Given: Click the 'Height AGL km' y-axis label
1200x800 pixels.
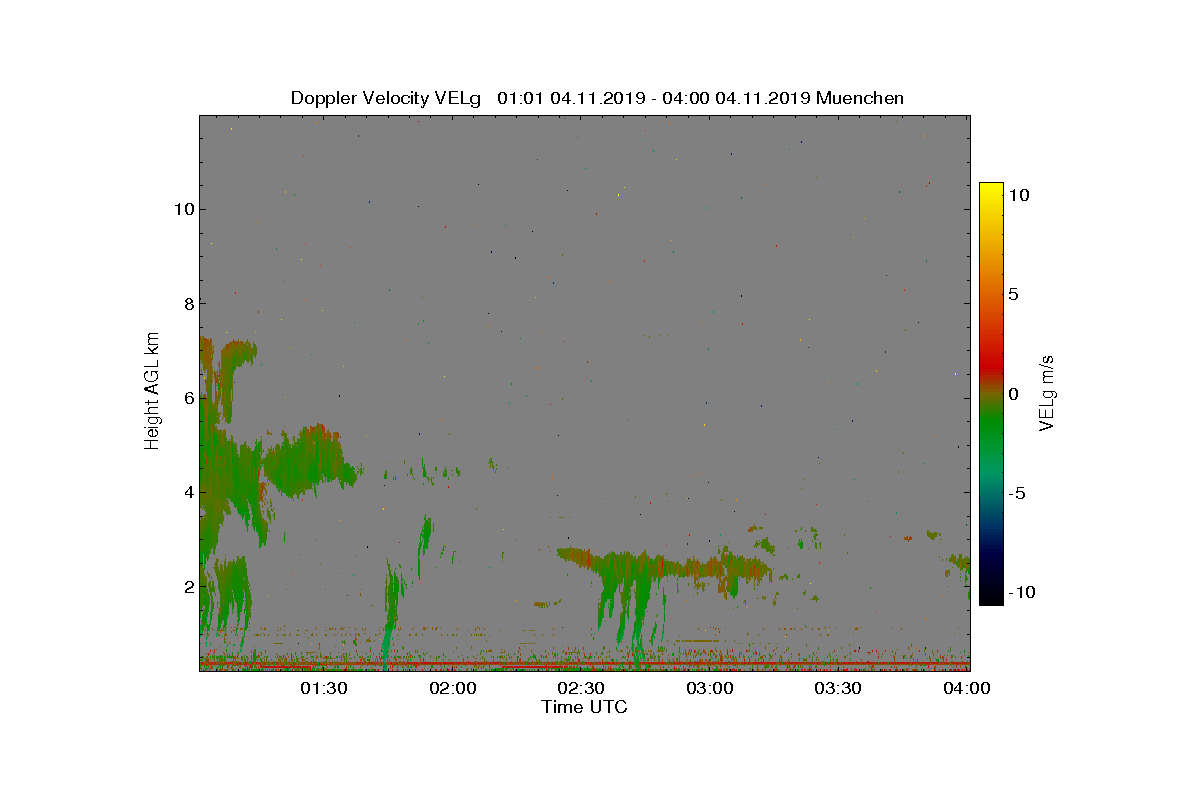Looking at the screenshot, I should 152,391.
